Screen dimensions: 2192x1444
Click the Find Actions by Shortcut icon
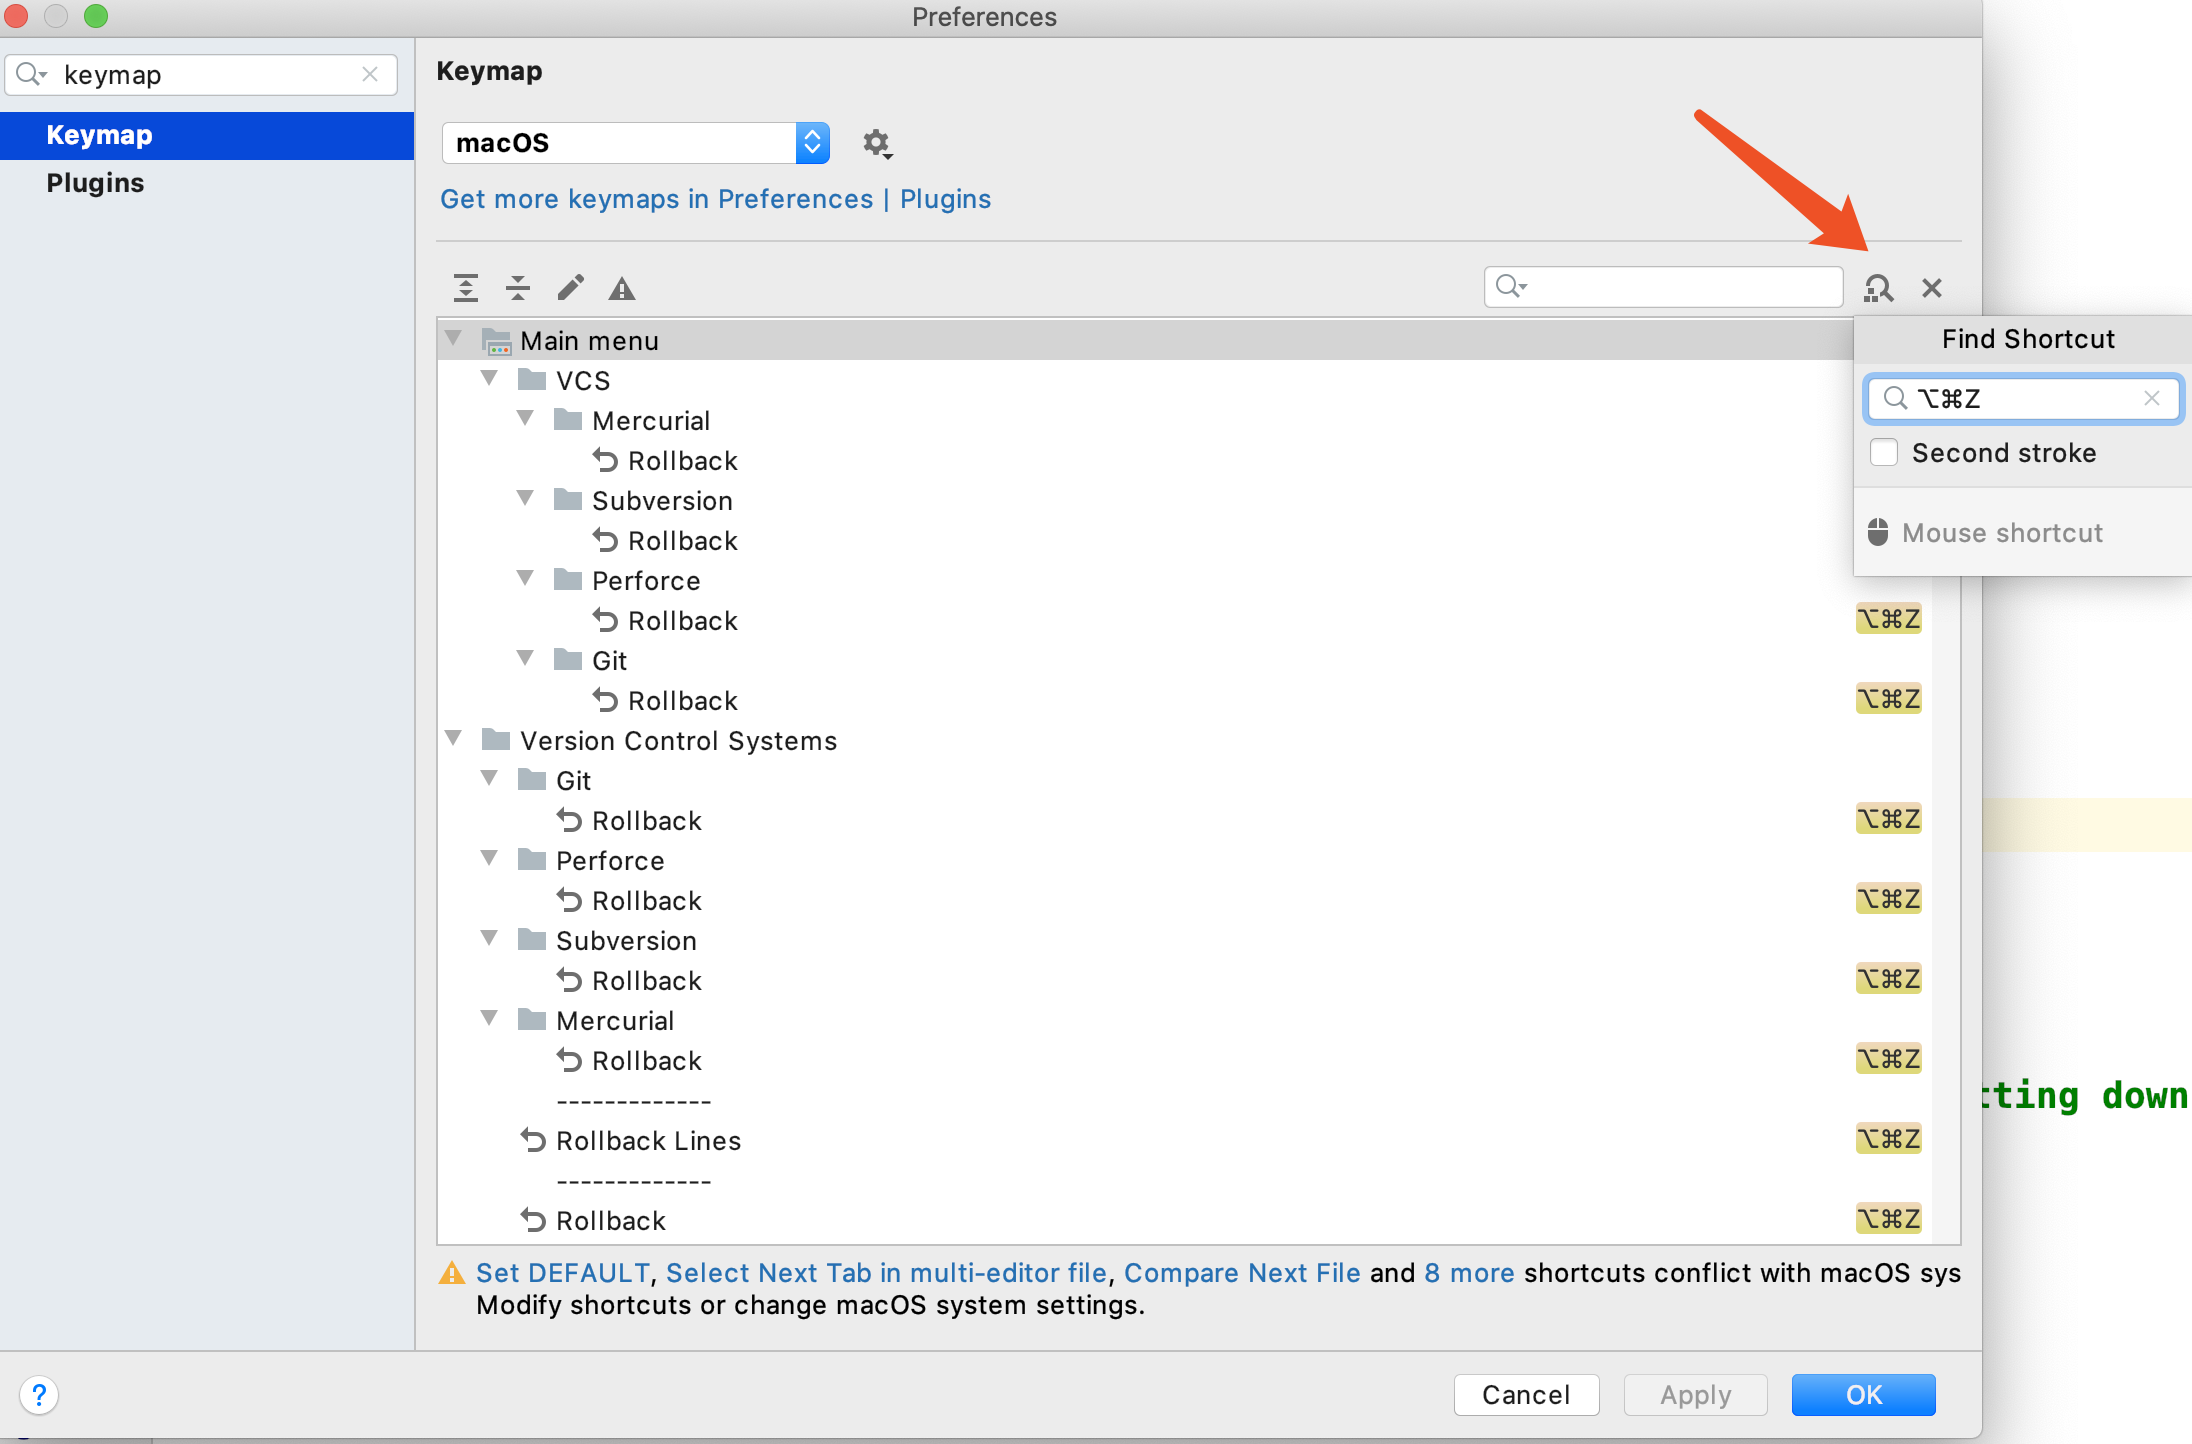click(x=1878, y=288)
